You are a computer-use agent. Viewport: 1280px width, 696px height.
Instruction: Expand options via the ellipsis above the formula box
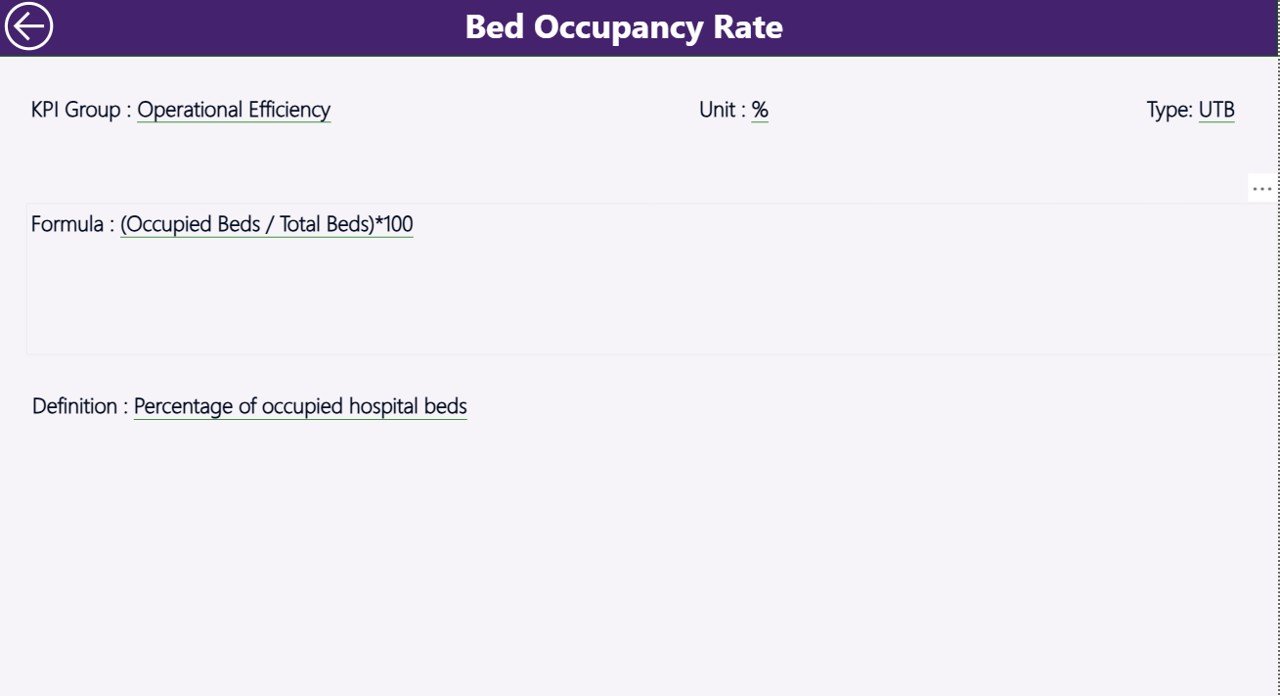tap(1262, 188)
